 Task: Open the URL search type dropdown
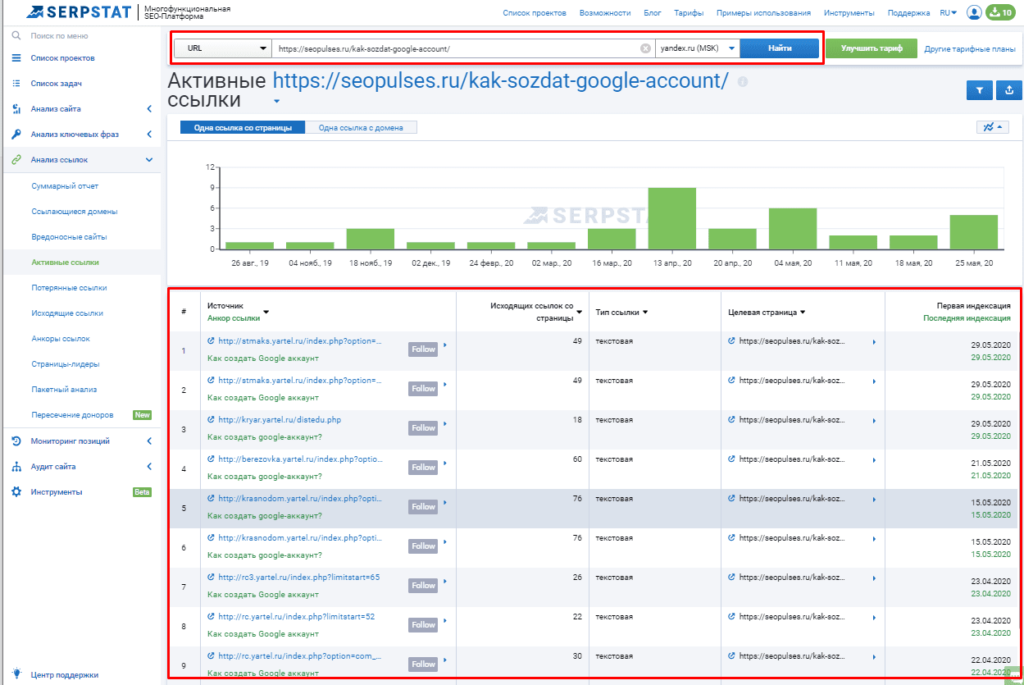pyautogui.click(x=223, y=48)
